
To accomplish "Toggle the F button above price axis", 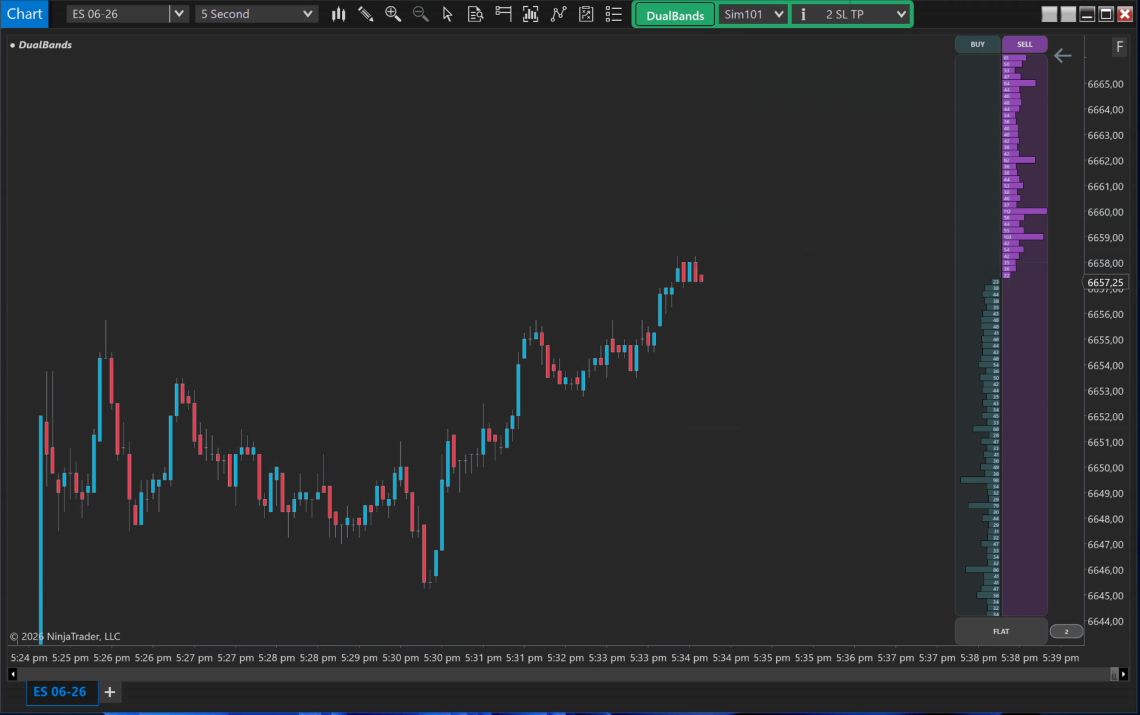I will (1120, 47).
